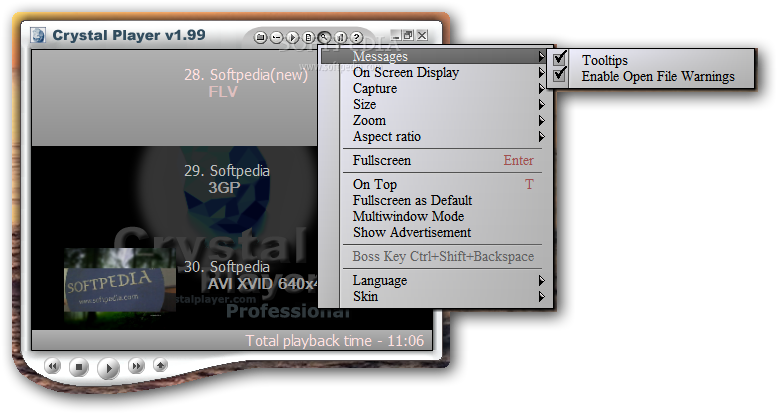Click the question mark help icon

[x=356, y=37]
